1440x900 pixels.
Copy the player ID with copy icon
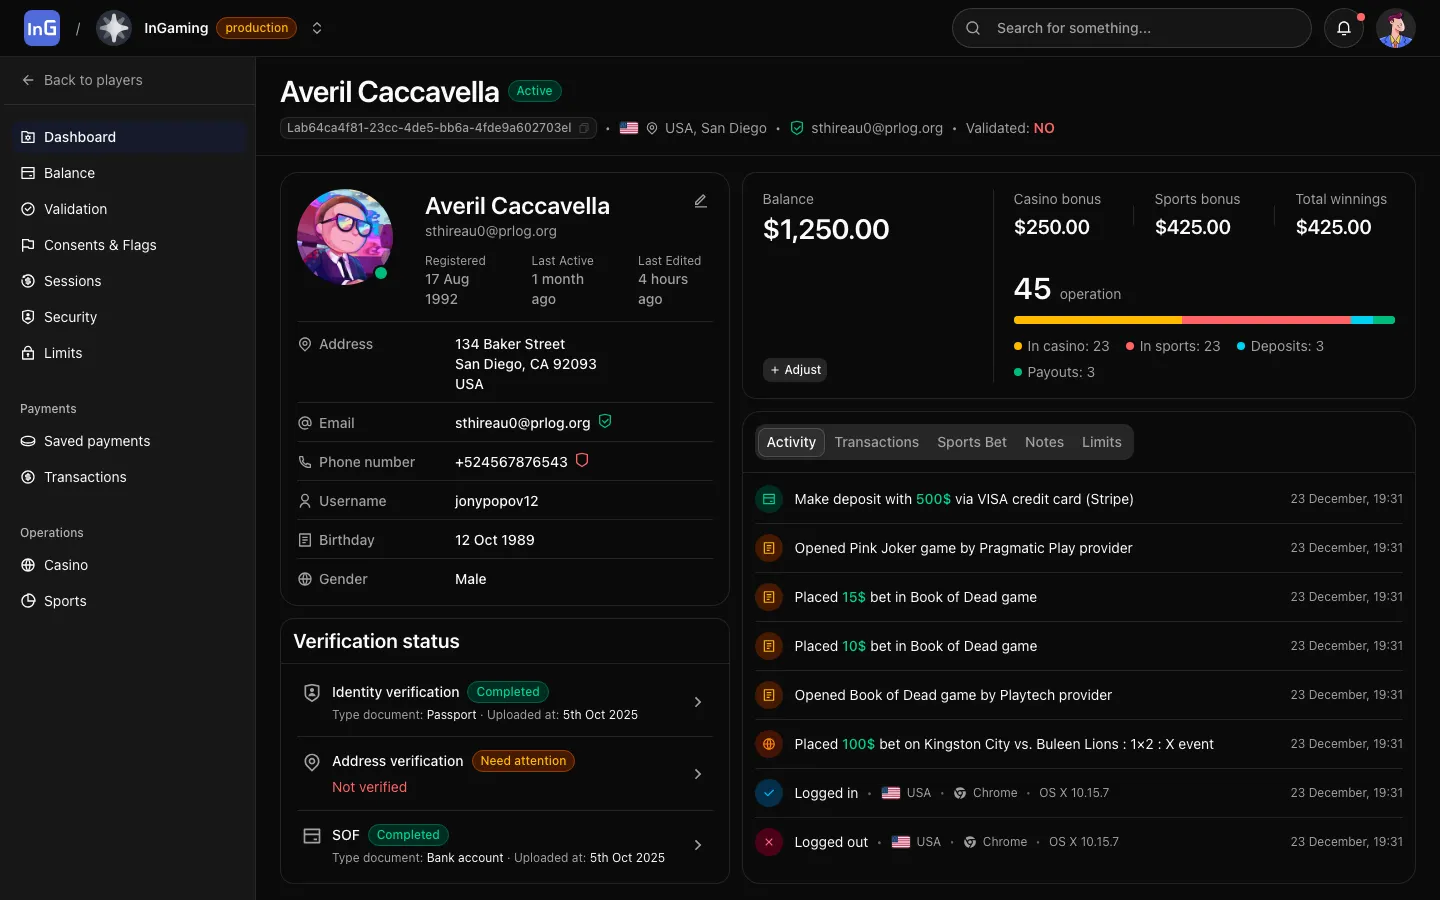click(x=584, y=128)
